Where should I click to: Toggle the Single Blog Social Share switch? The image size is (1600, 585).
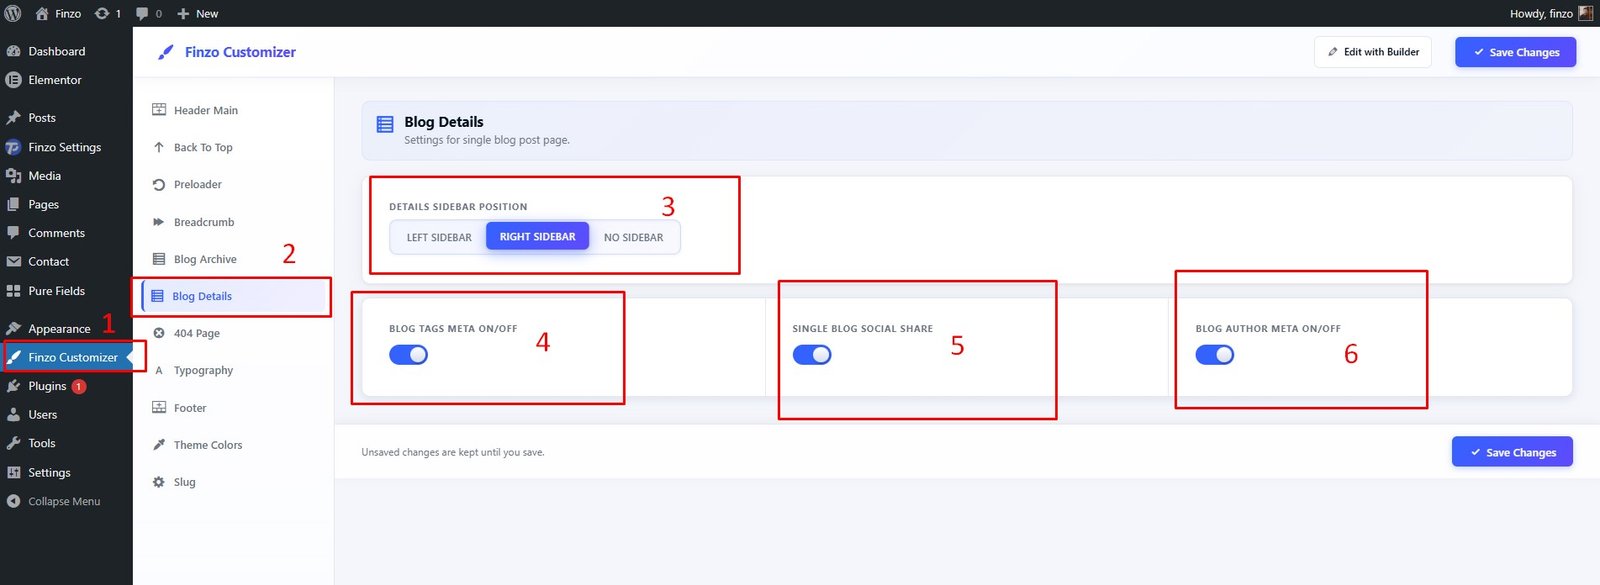click(x=812, y=355)
